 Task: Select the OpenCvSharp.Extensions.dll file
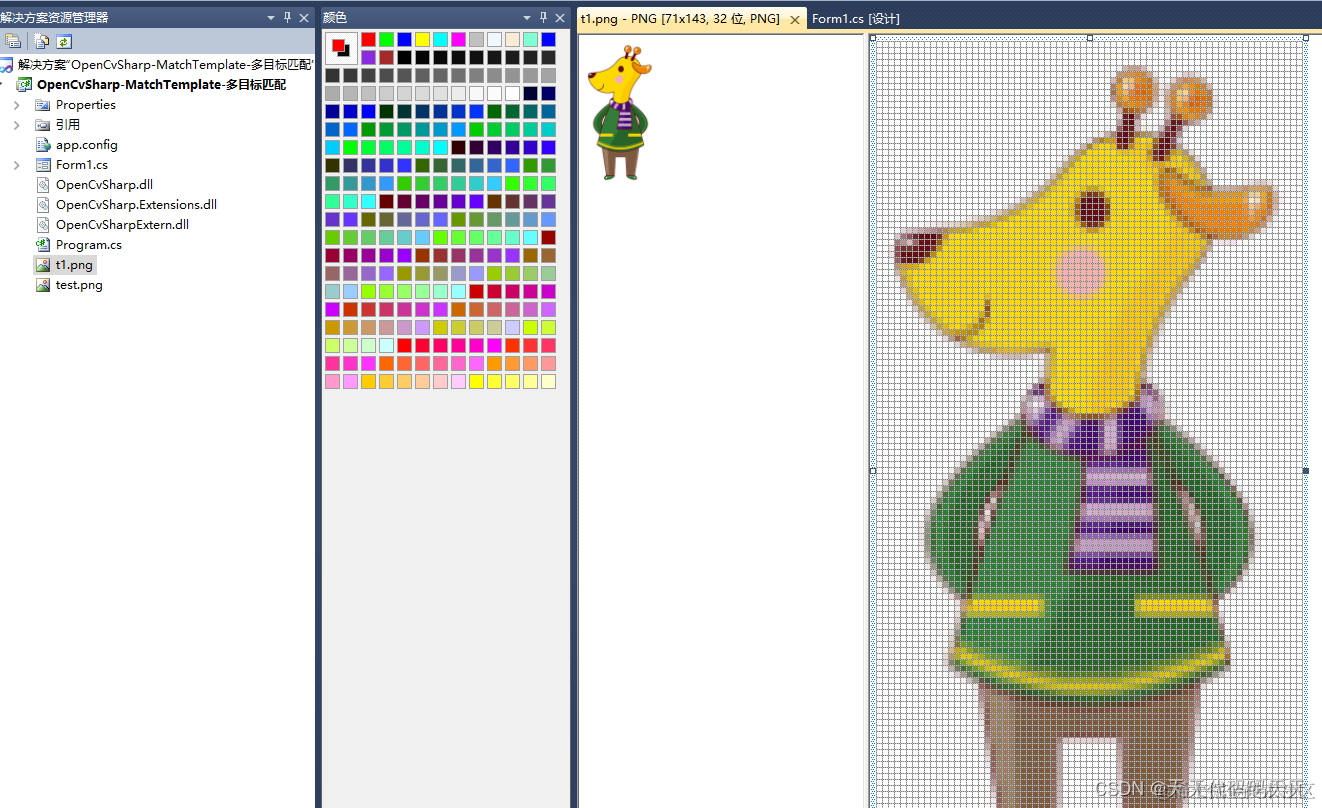136,205
